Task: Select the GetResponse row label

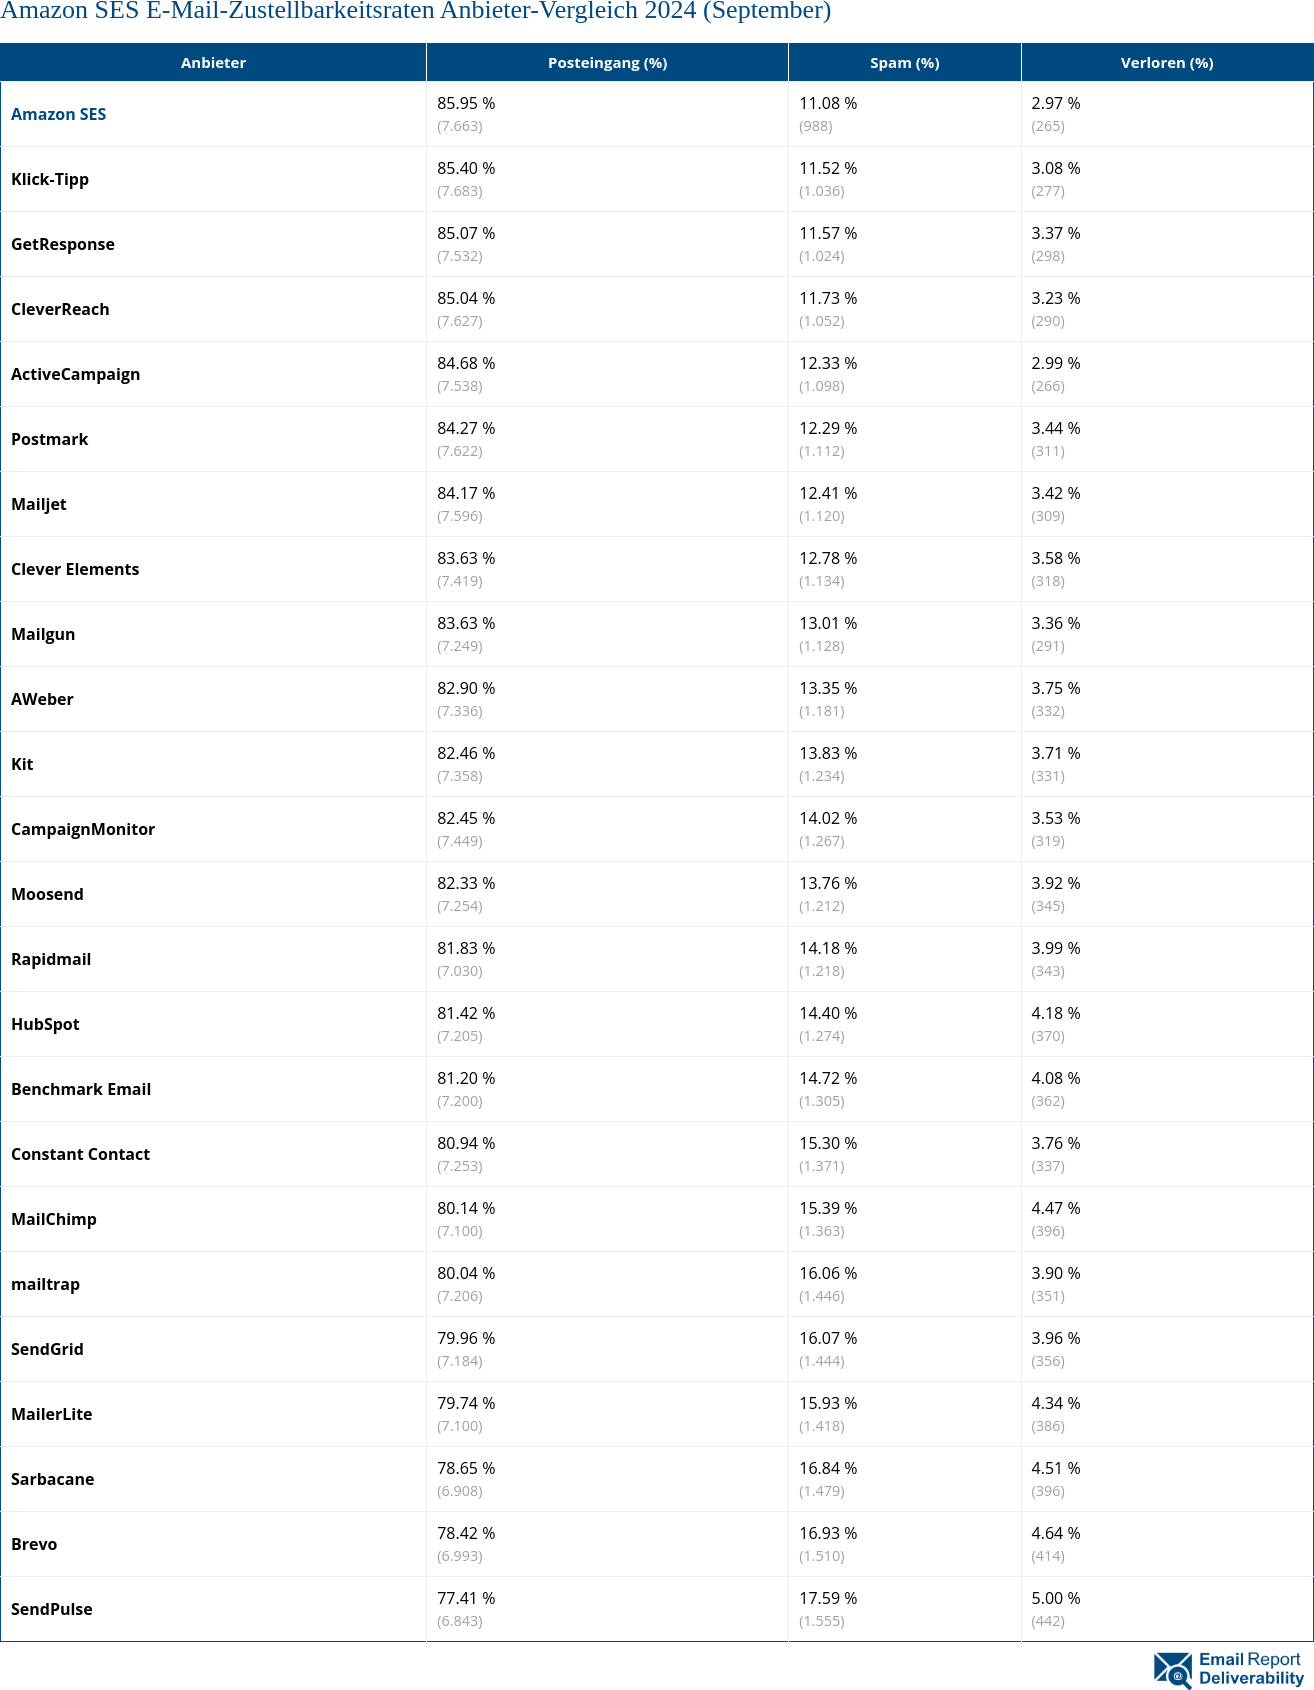Action: click(x=63, y=244)
